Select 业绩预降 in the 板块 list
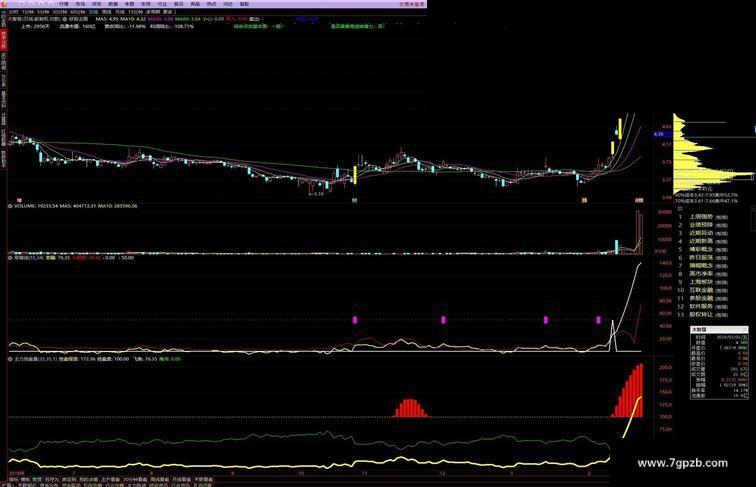 pyautogui.click(x=701, y=225)
